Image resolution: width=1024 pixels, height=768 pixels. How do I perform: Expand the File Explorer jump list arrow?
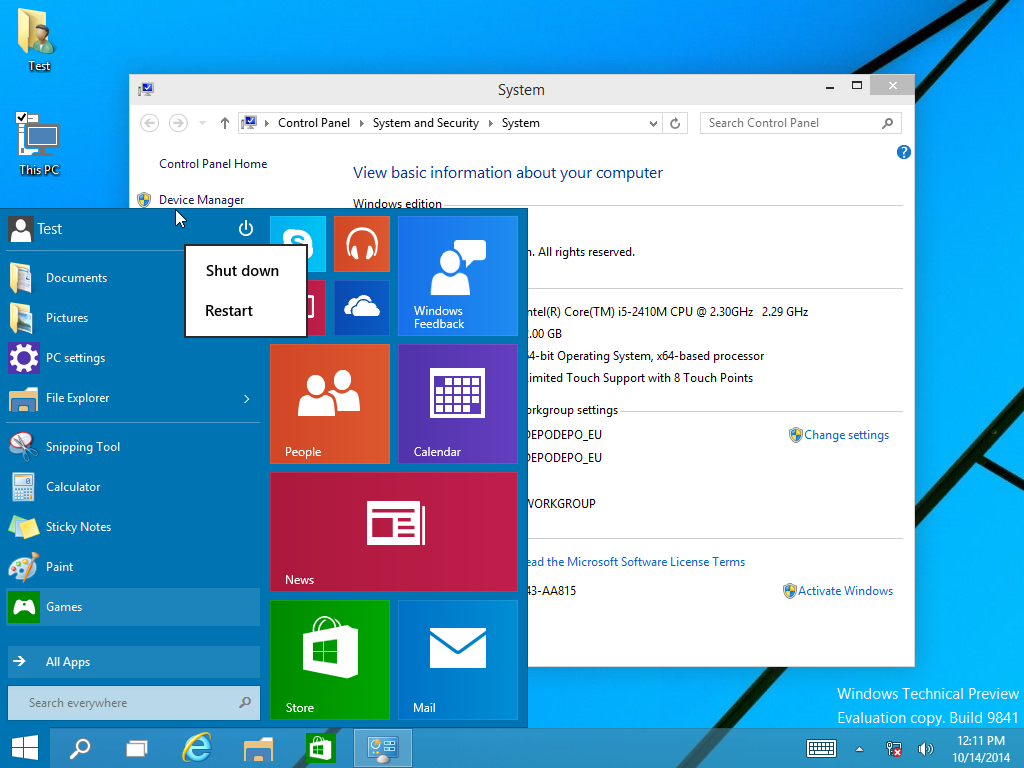point(246,399)
